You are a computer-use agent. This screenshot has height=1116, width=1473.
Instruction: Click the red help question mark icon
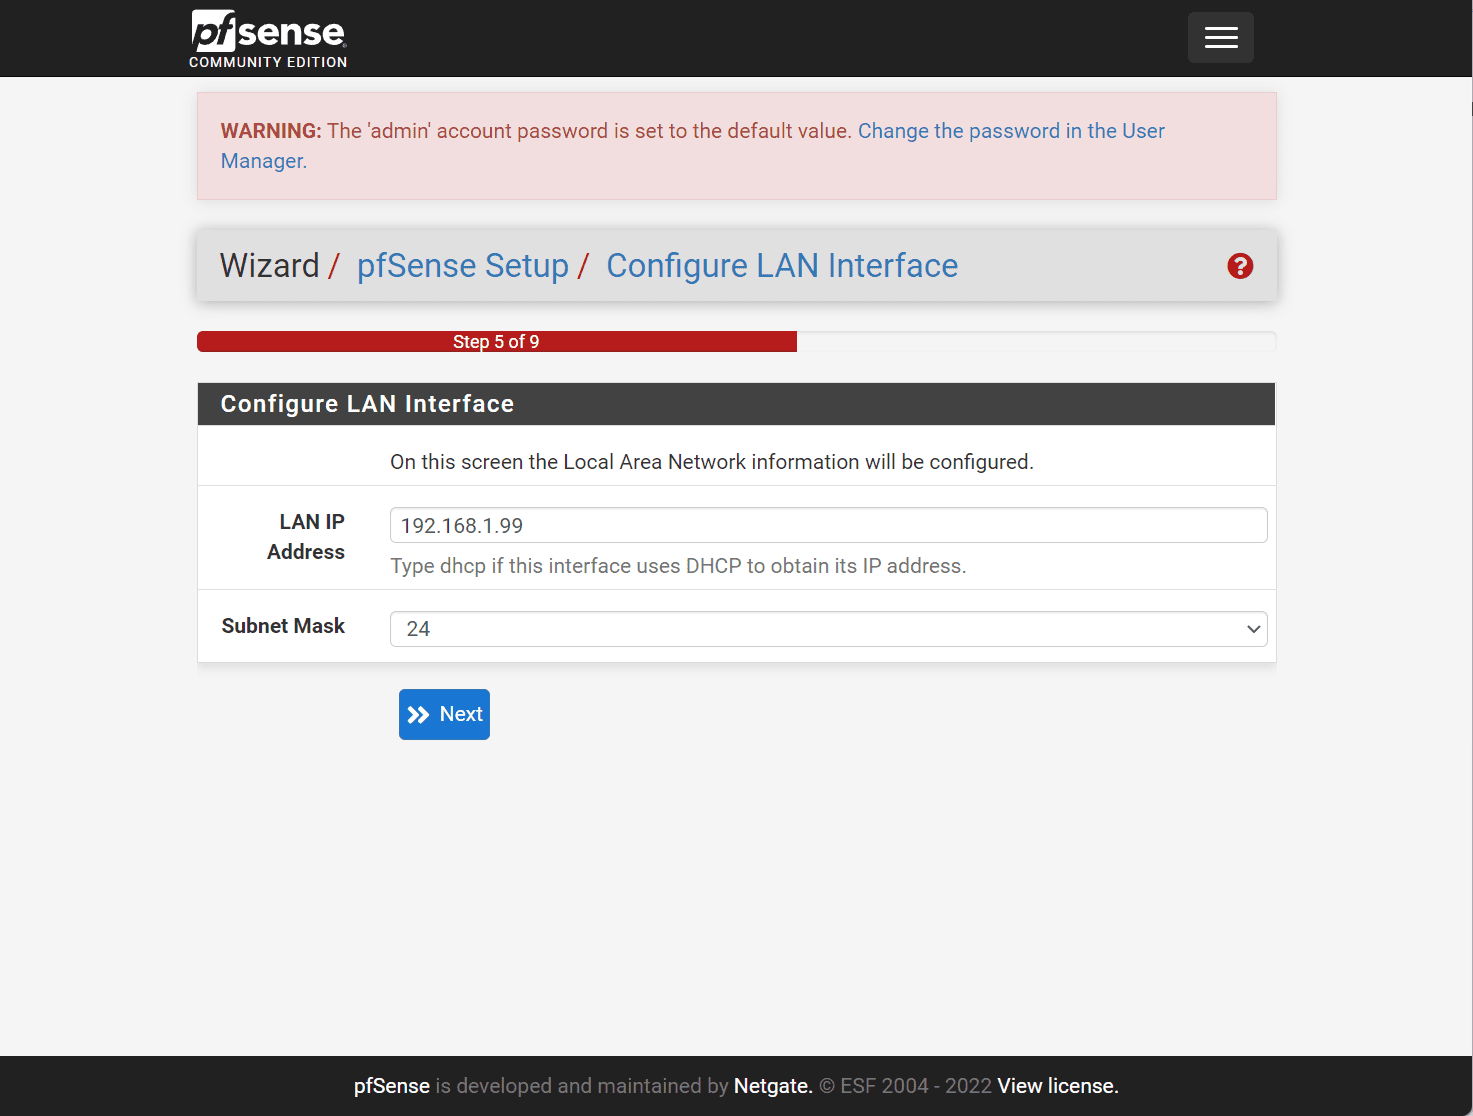1240,266
